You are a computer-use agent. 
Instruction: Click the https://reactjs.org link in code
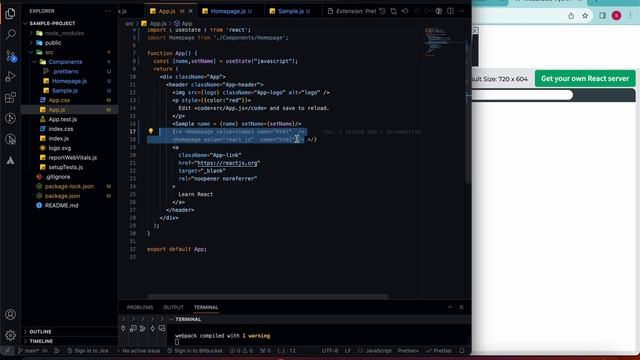(227, 163)
